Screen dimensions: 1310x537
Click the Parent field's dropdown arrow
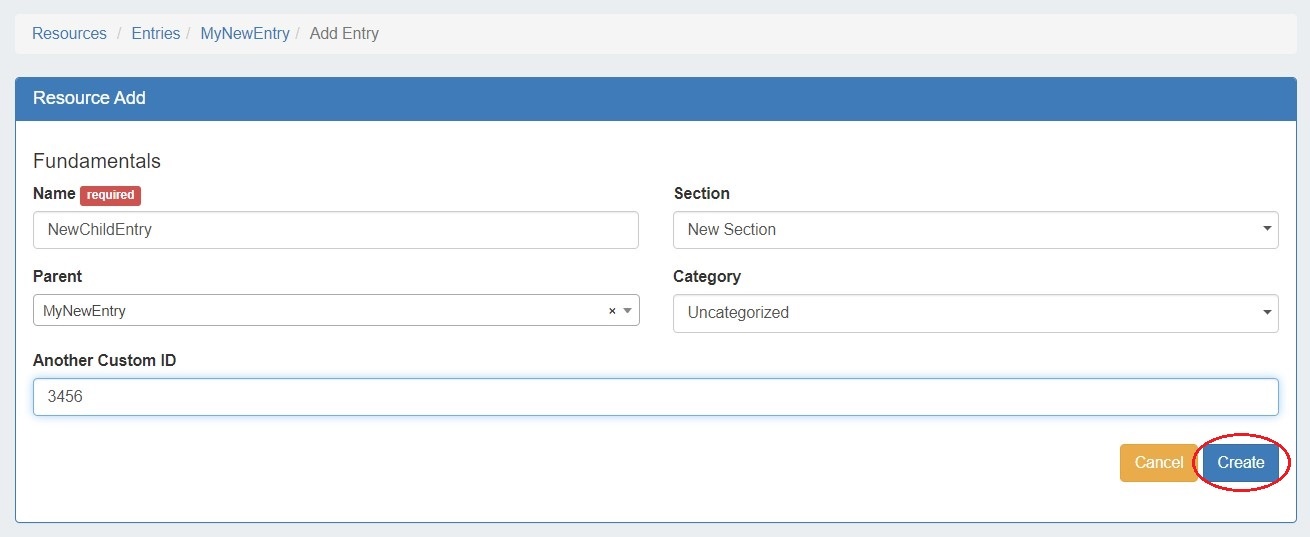[x=627, y=311]
